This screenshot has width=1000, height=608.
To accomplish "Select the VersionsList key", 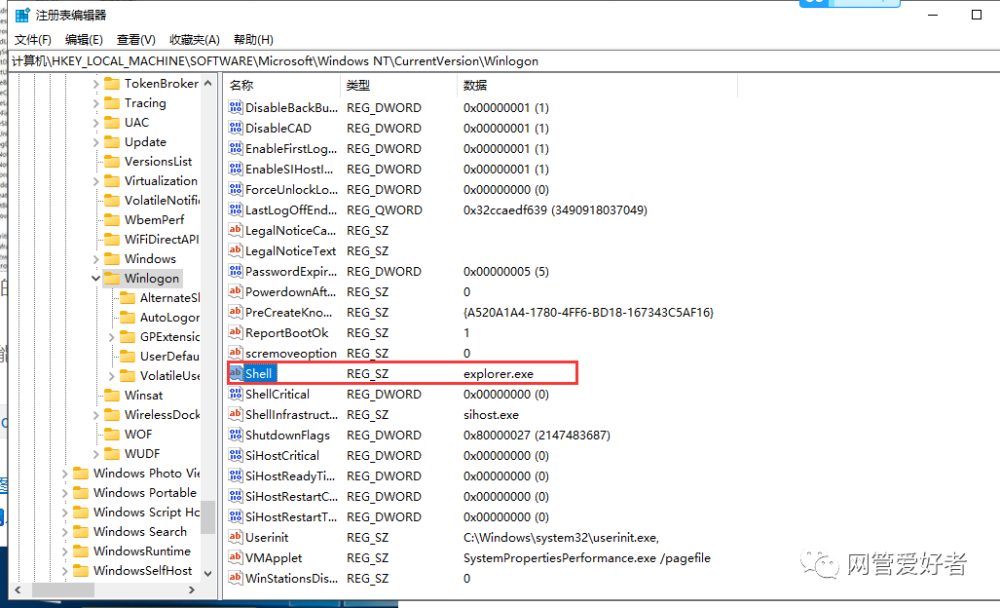I will point(158,161).
